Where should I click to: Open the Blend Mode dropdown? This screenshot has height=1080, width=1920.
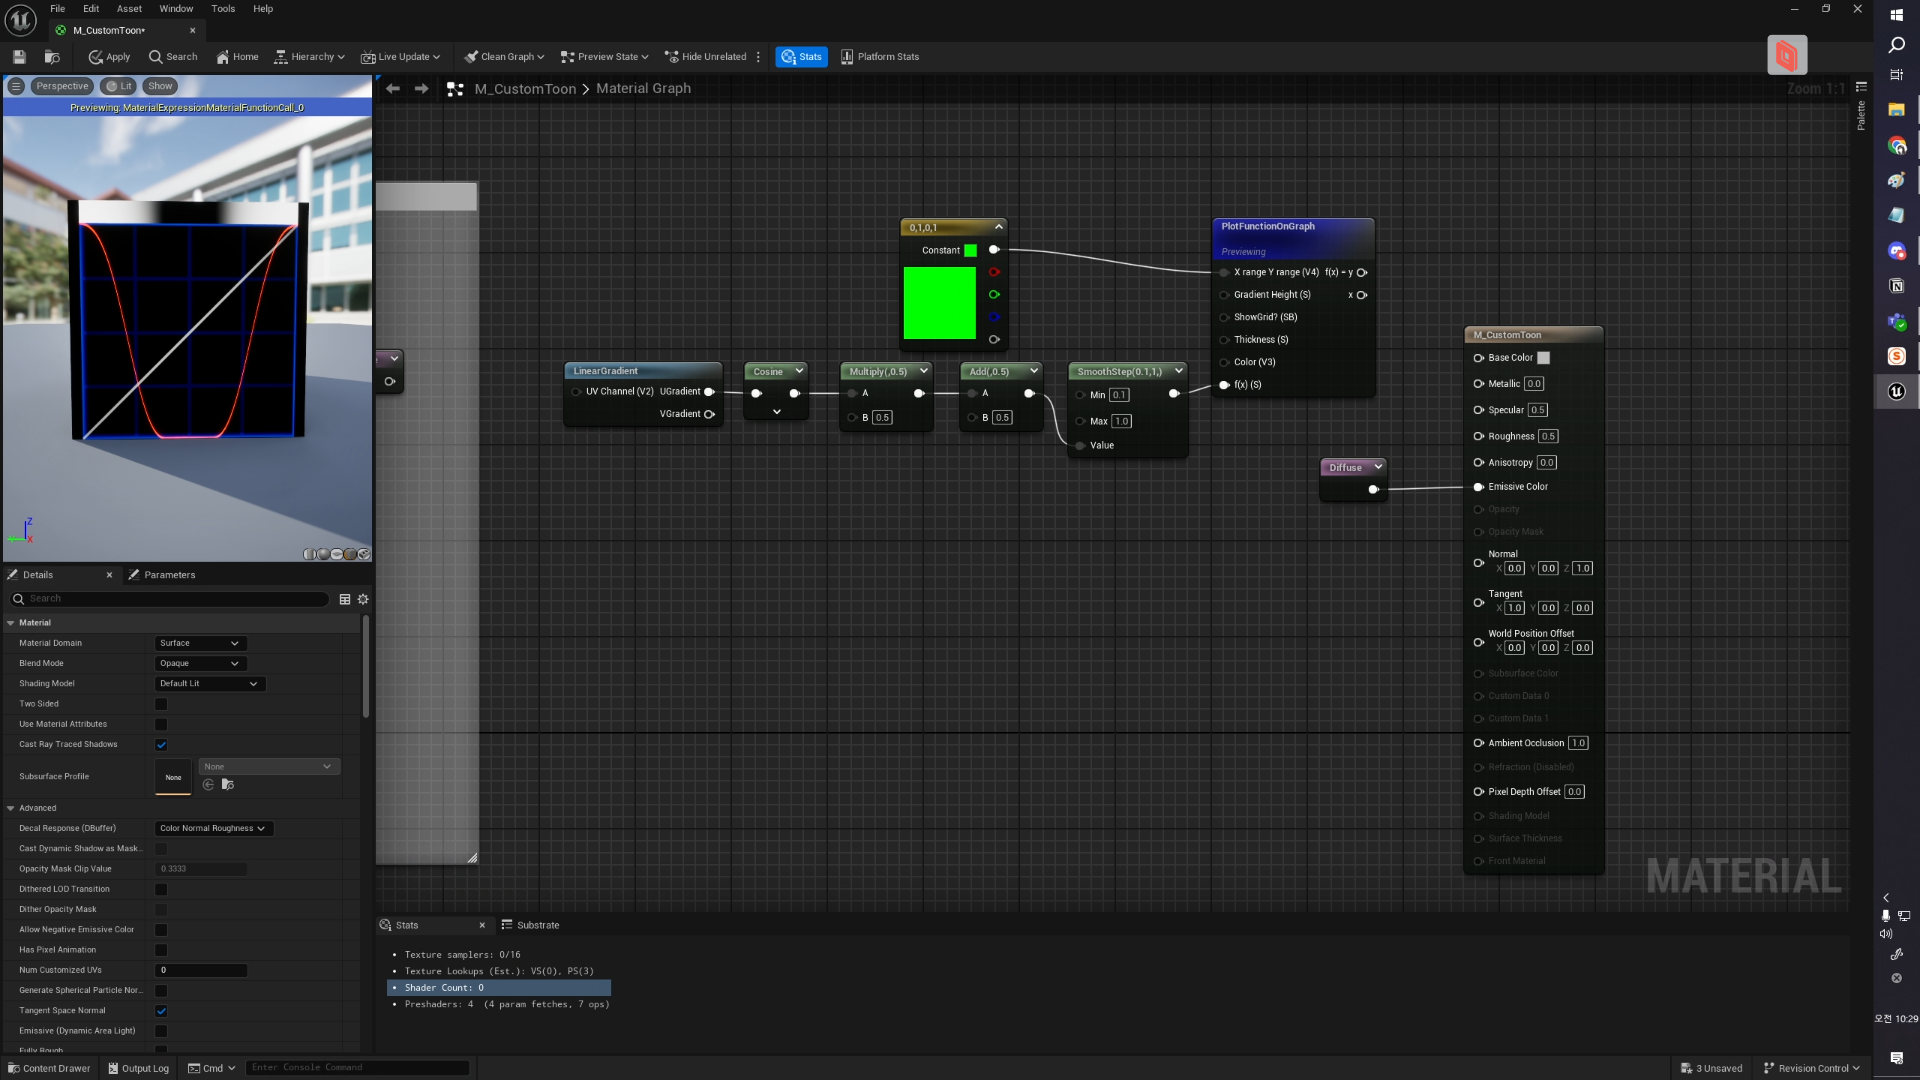200,664
